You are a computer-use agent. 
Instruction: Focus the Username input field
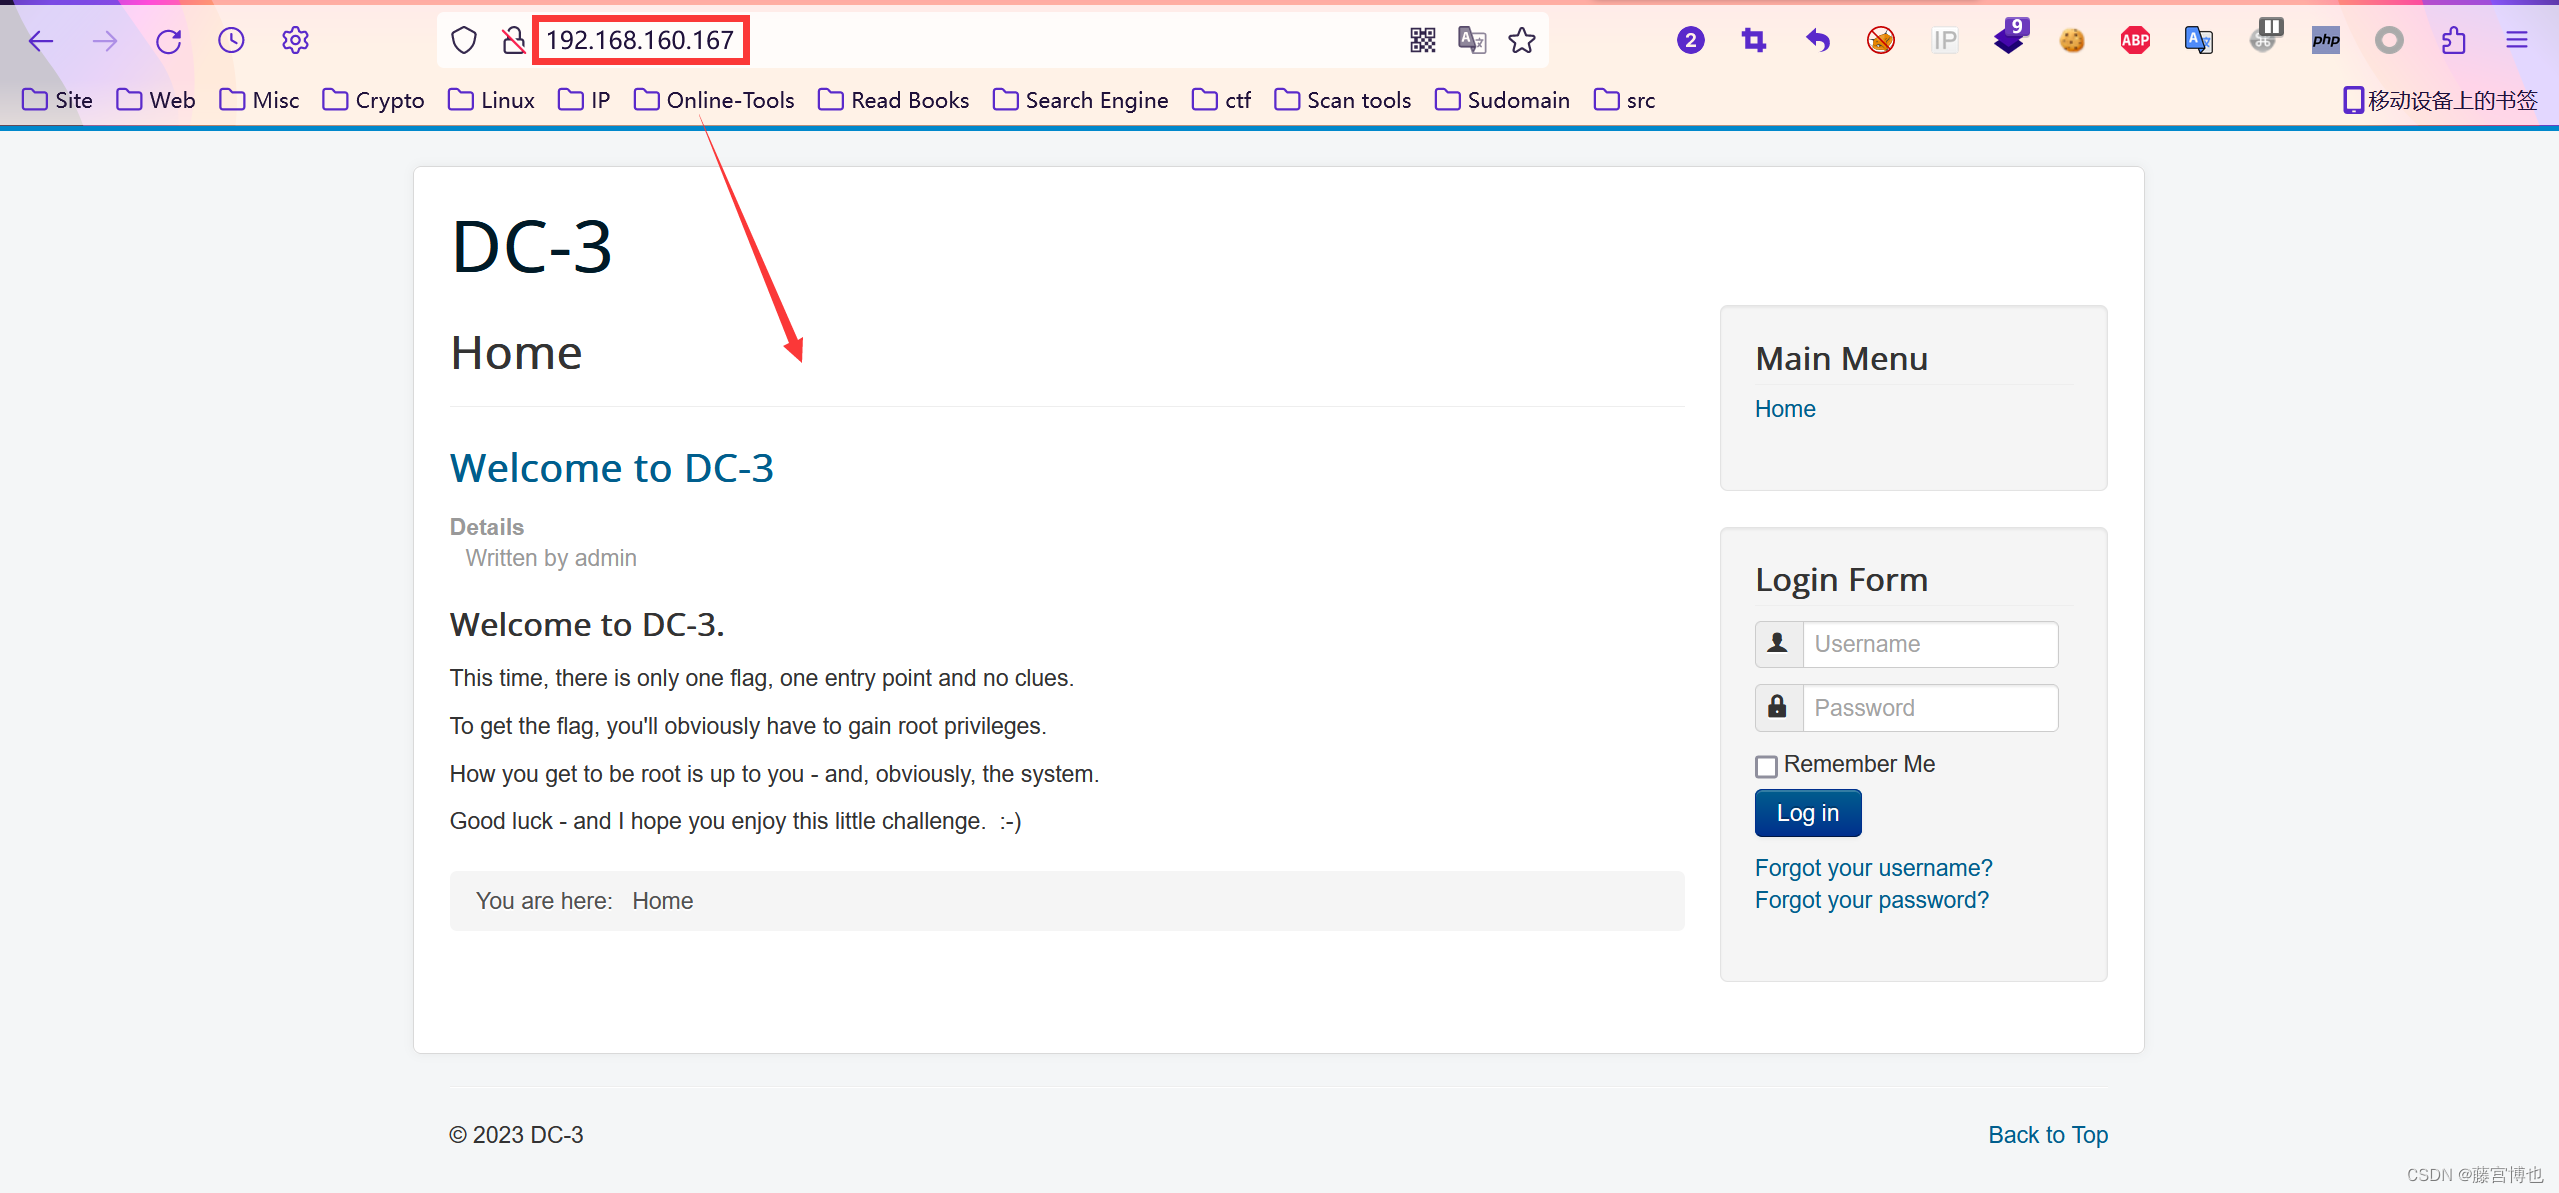1929,644
